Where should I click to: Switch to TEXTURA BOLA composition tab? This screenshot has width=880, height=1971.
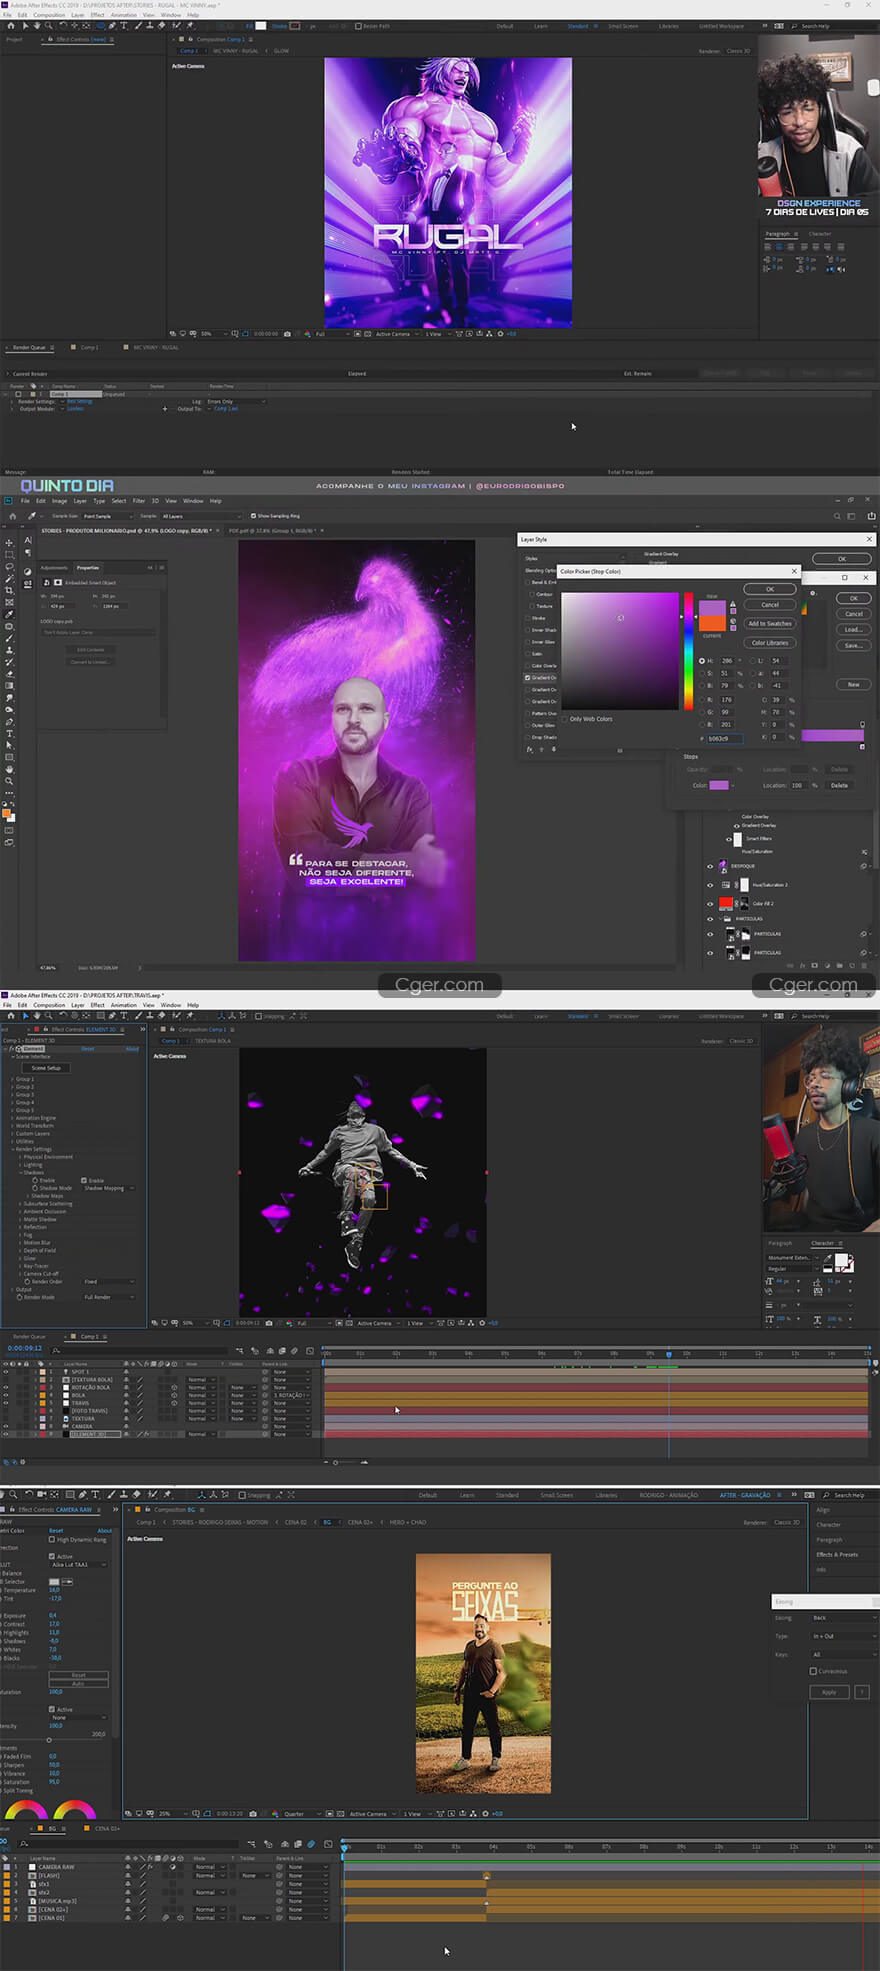coord(212,1040)
